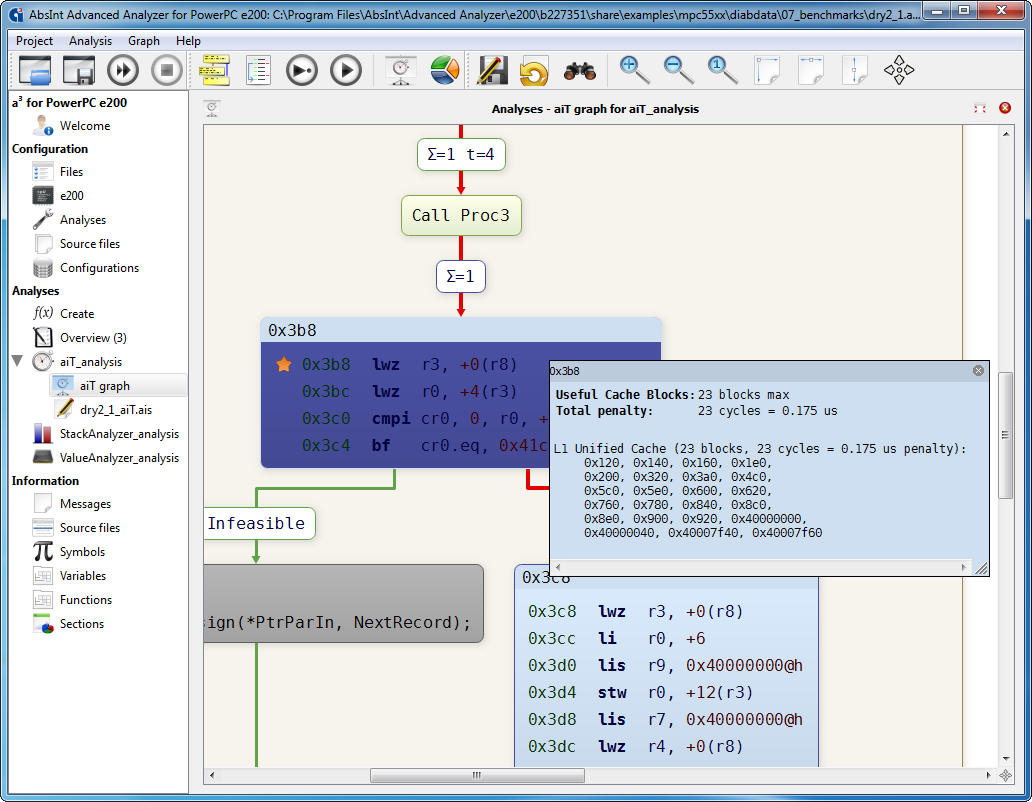The height and width of the screenshot is (802, 1032).
Task: Click the Σ=1 node below Call Proc3
Action: 461,276
